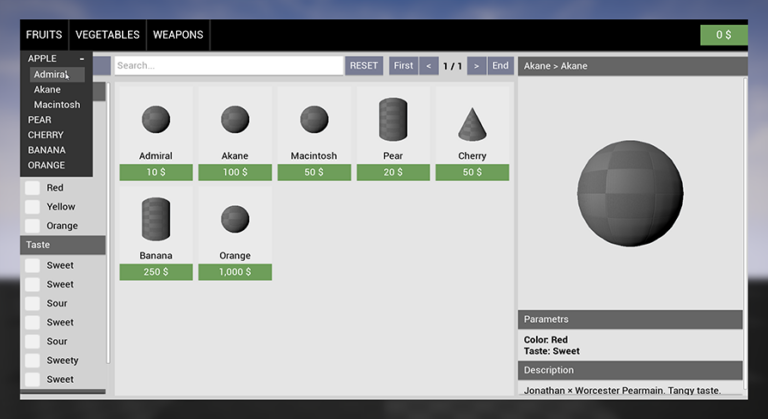The image size is (768, 419).
Task: Open the Cherry cone thumbnail
Action: [472, 124]
